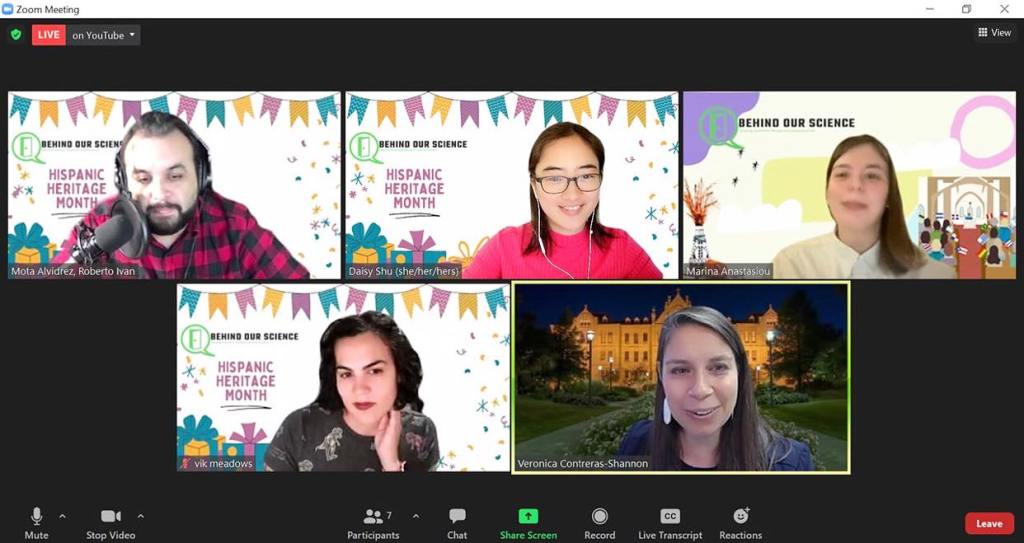This screenshot has width=1024, height=543.
Task: Open the Participants list
Action: click(375, 523)
